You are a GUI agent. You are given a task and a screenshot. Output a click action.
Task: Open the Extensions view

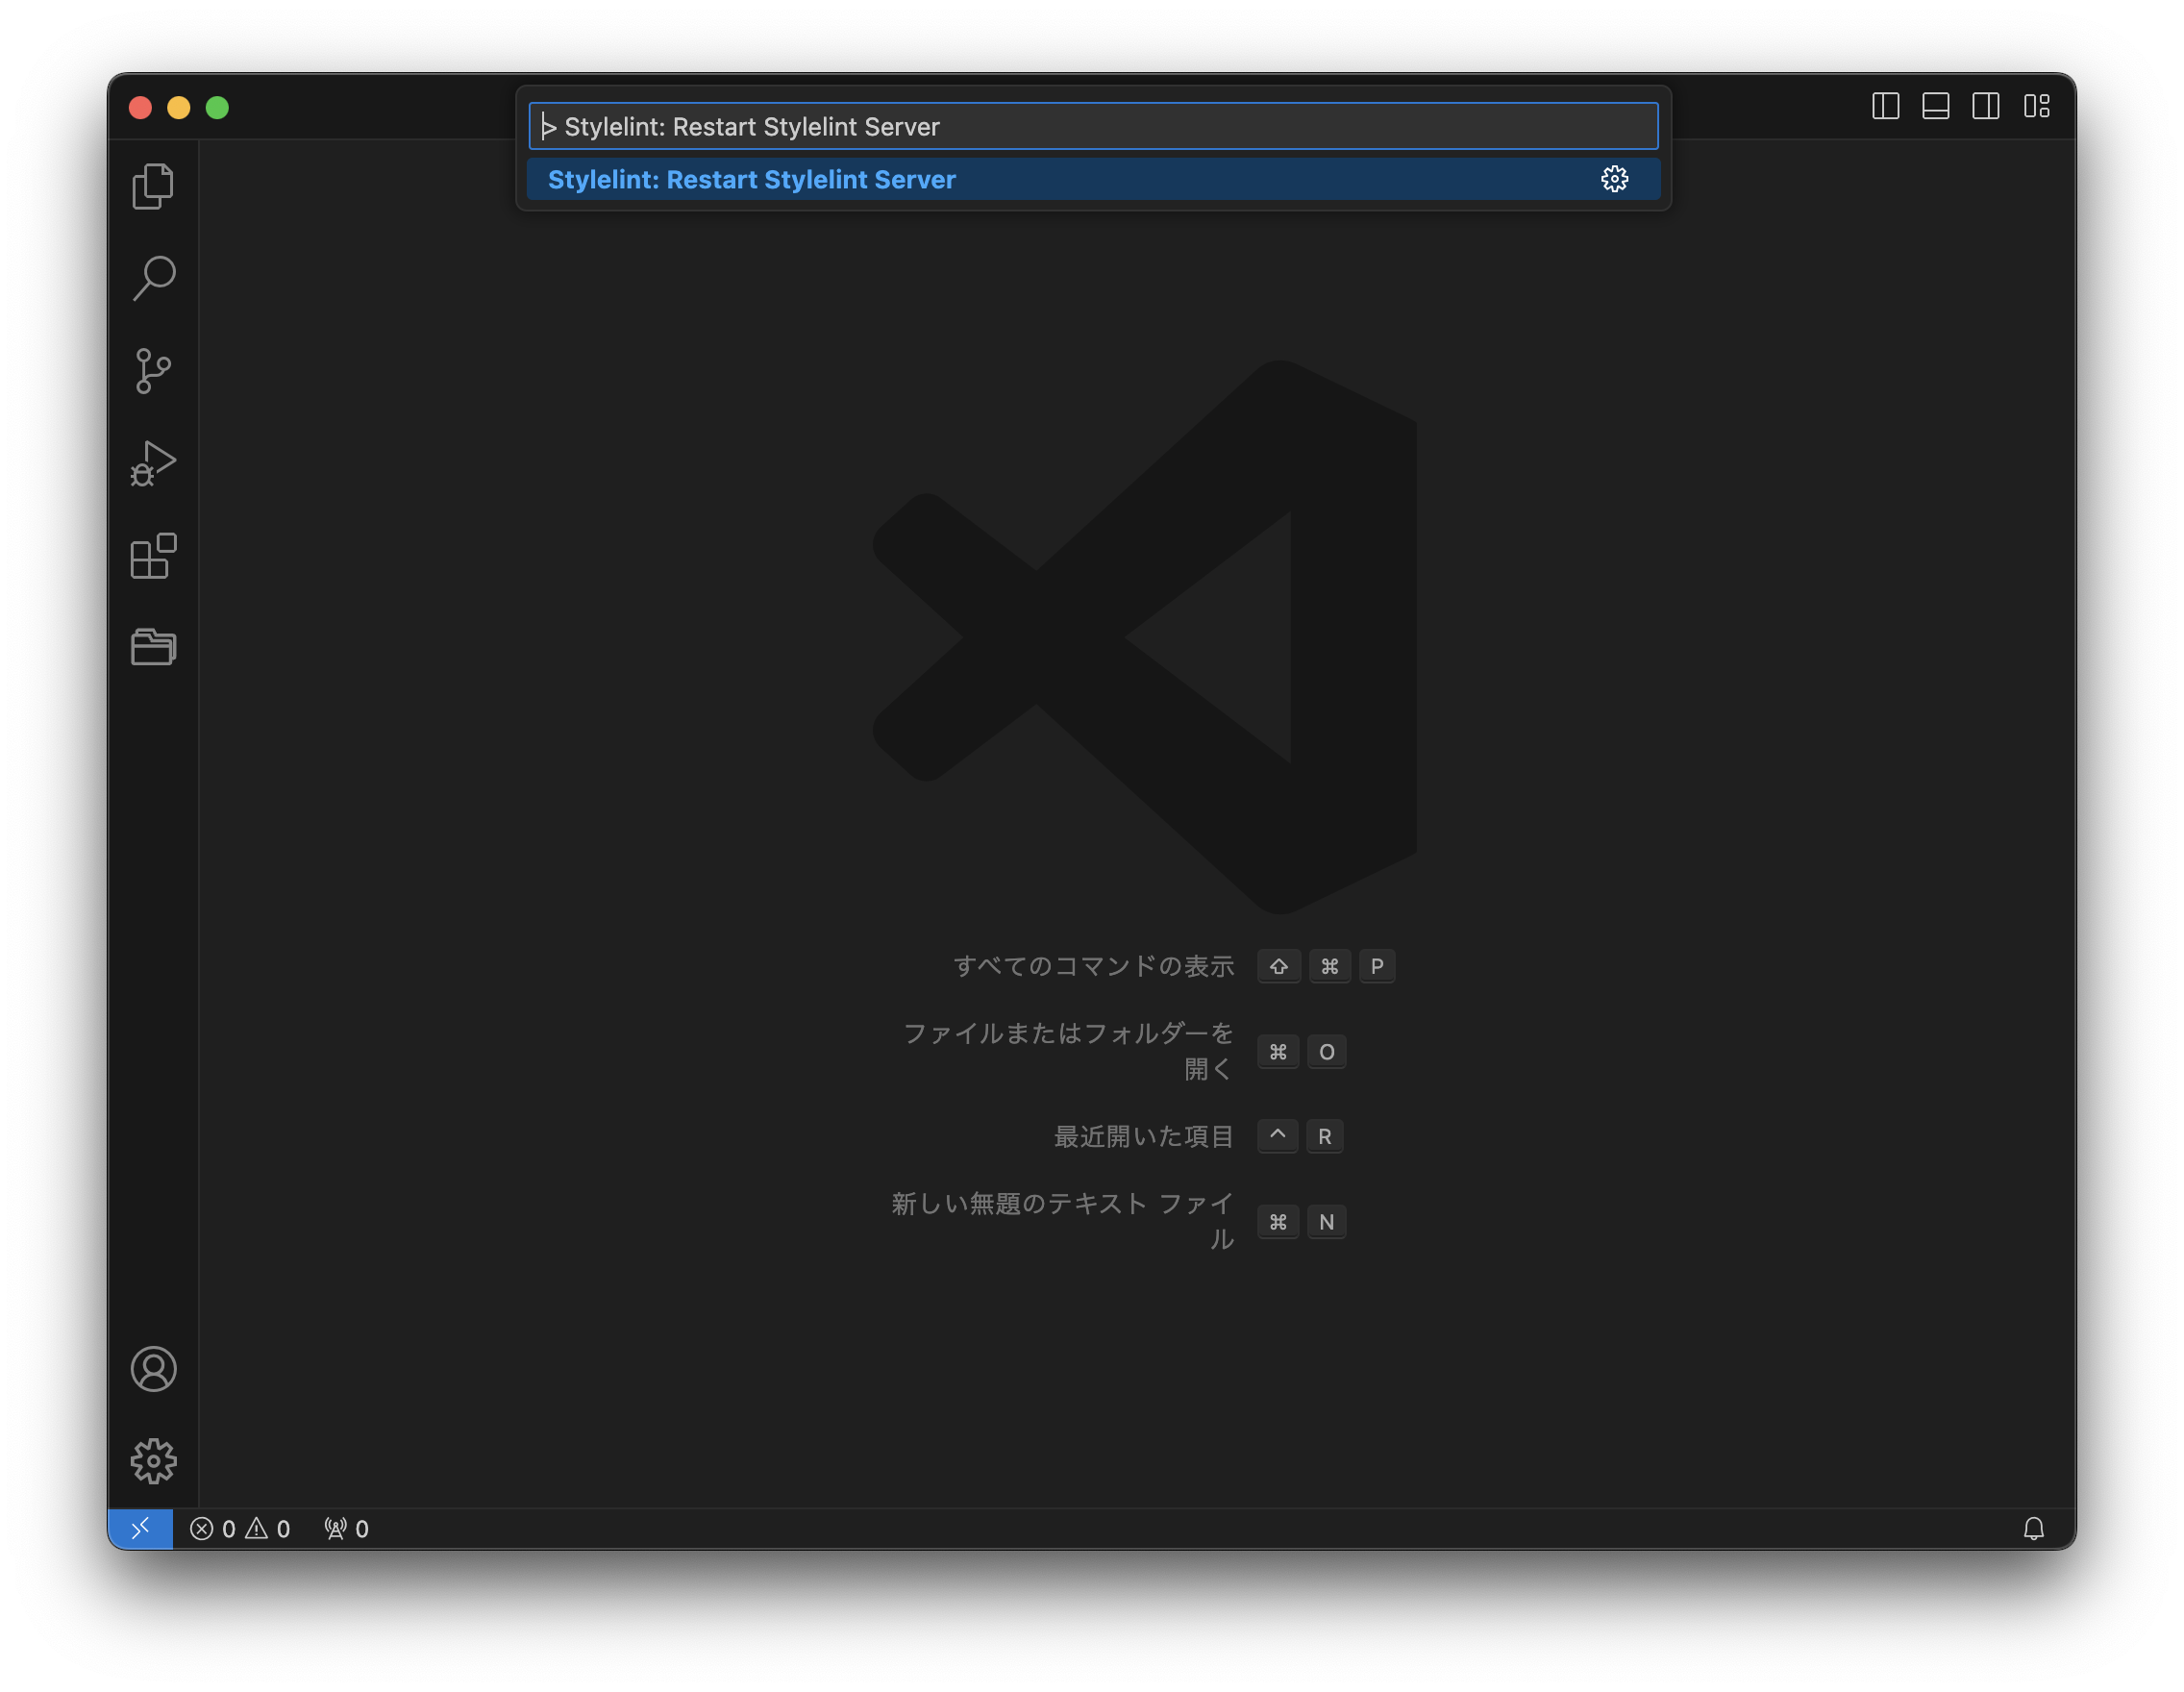click(x=153, y=556)
